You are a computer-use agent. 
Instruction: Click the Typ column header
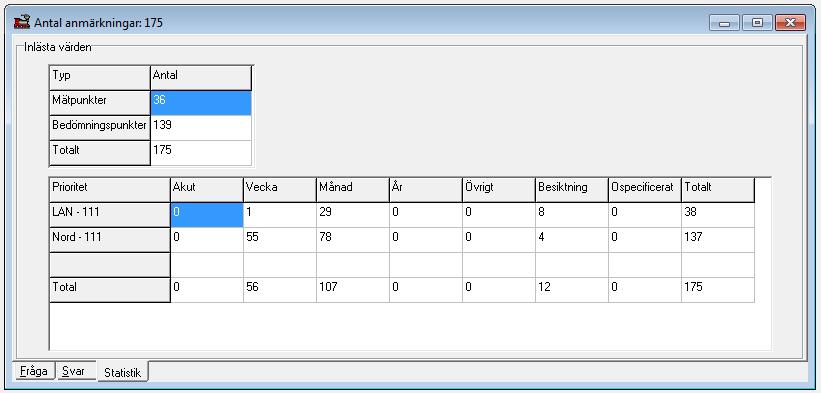(100, 77)
